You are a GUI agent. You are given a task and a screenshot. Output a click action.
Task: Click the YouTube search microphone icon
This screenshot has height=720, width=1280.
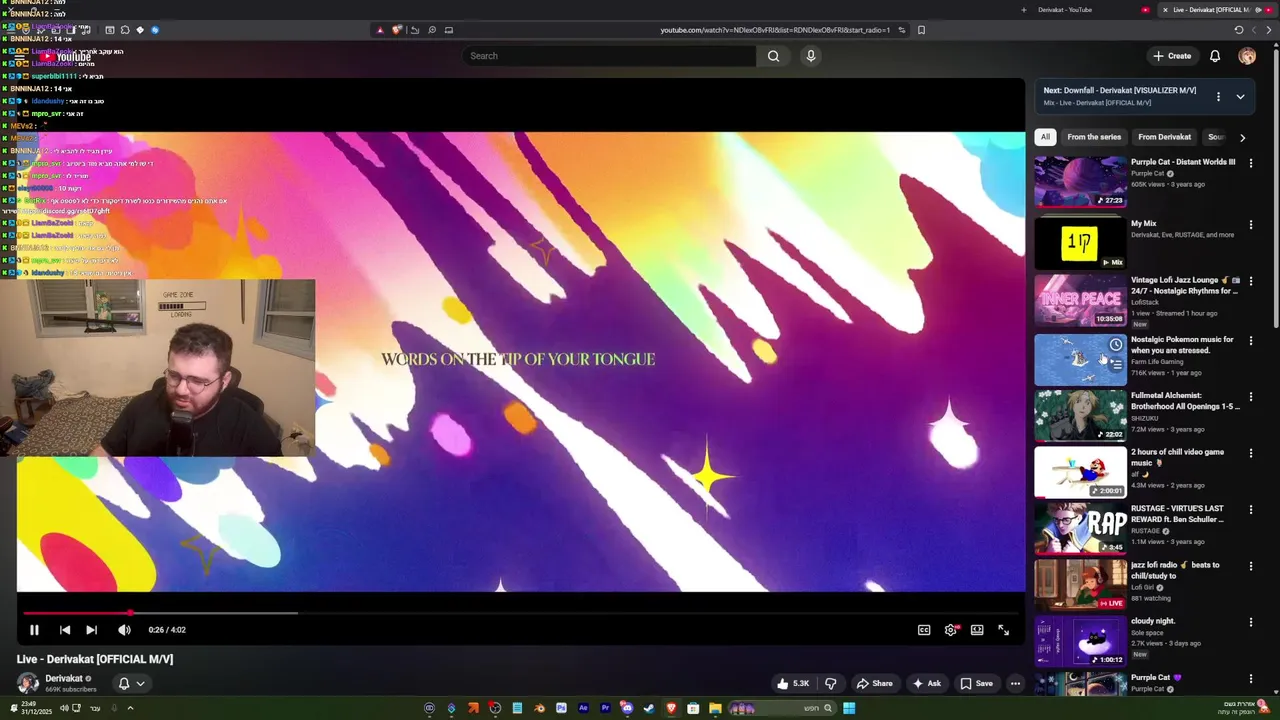(811, 56)
